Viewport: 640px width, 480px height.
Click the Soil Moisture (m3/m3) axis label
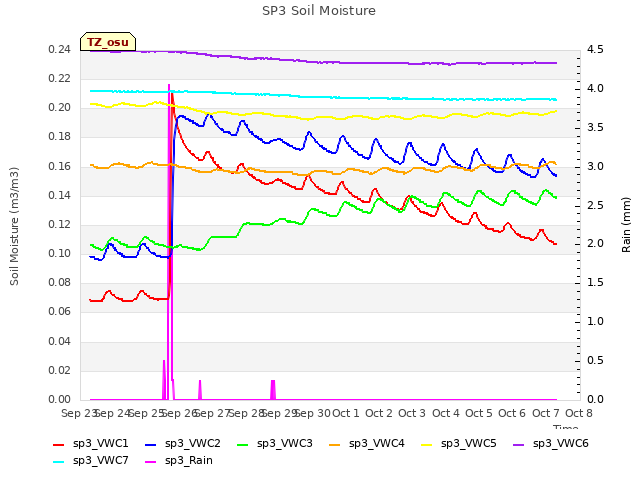click(x=14, y=226)
